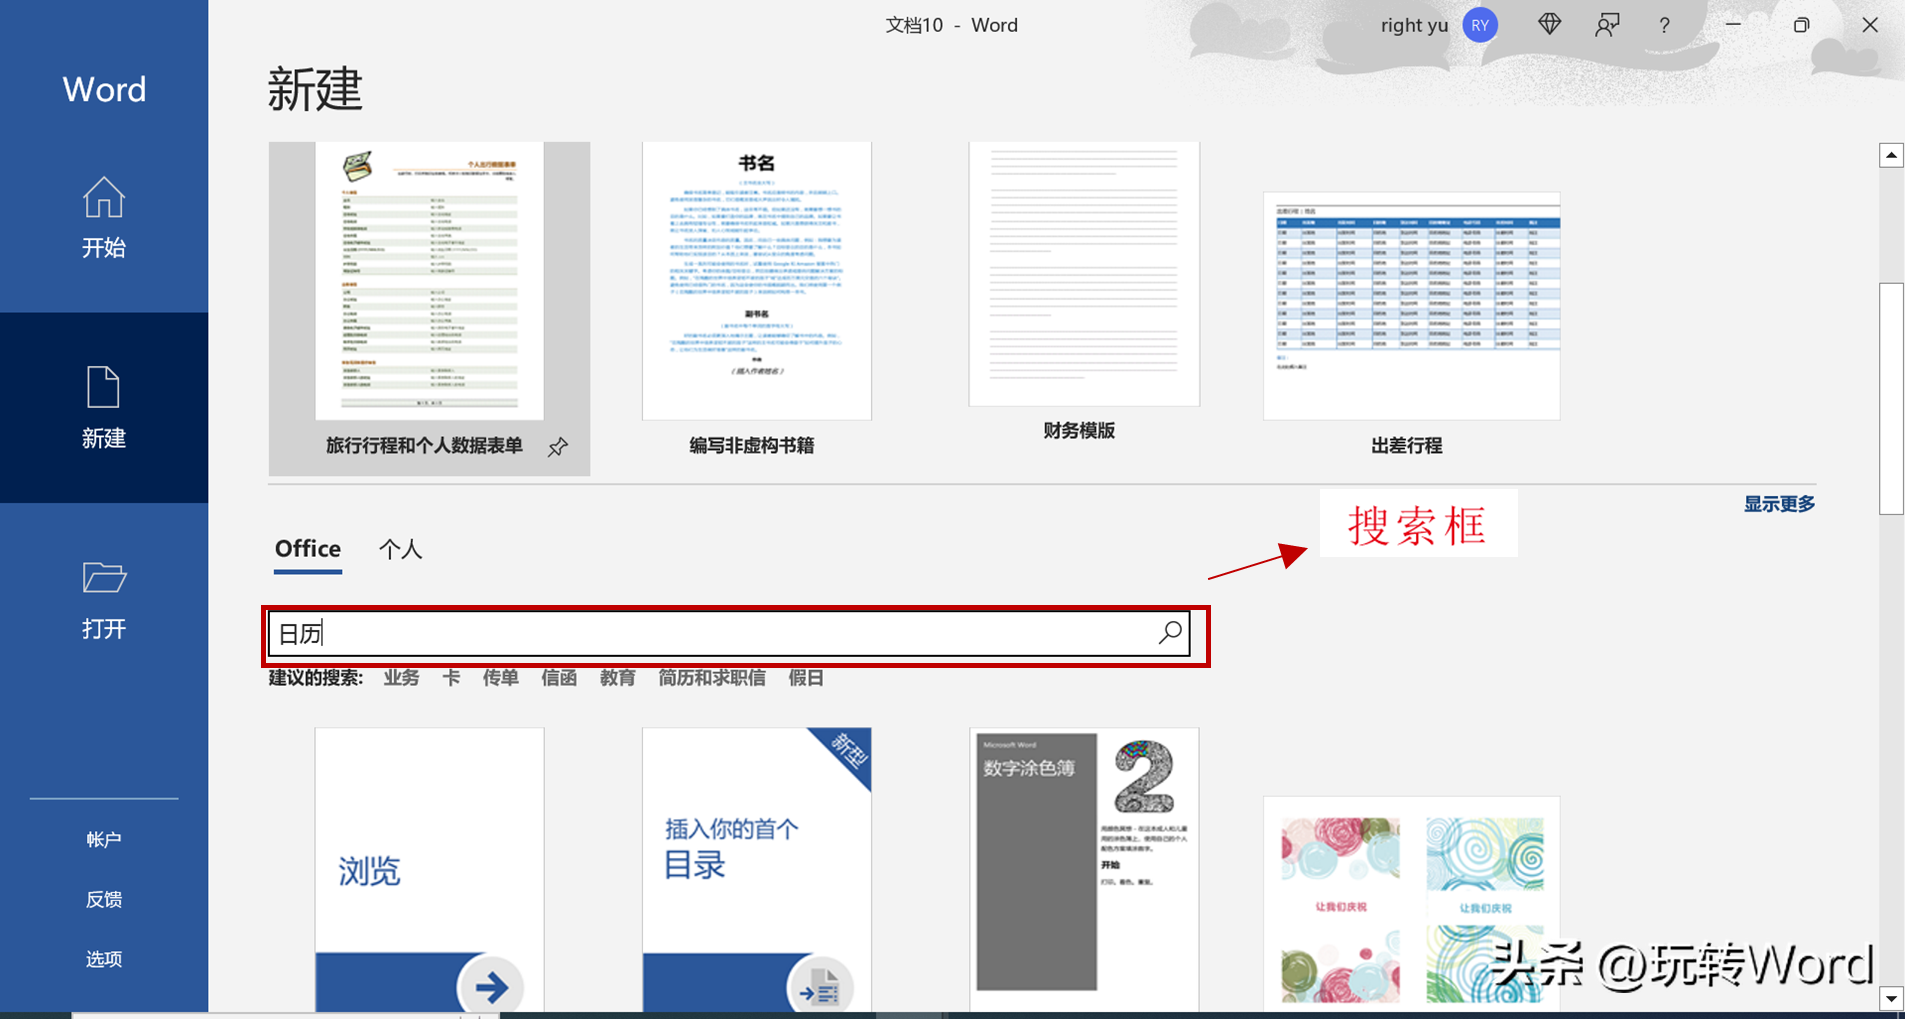Image resolution: width=1905 pixels, height=1019 pixels.
Task: Open 编写非虚构书籍 template
Action: 757,281
